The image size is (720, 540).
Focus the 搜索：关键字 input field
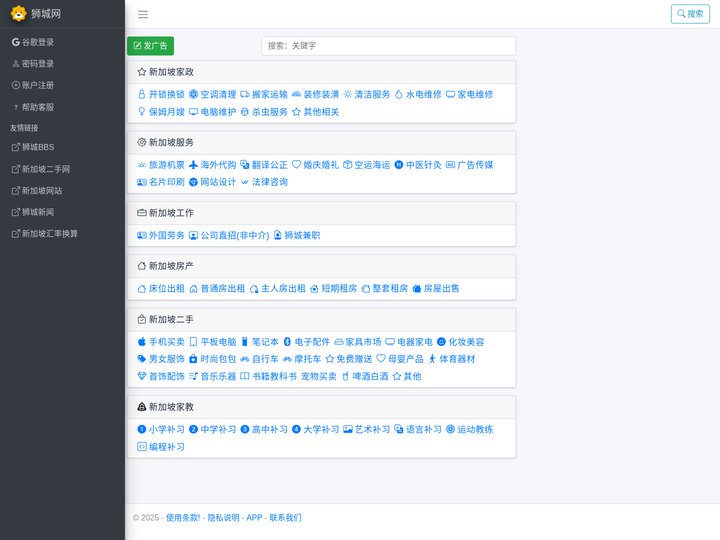tap(388, 46)
